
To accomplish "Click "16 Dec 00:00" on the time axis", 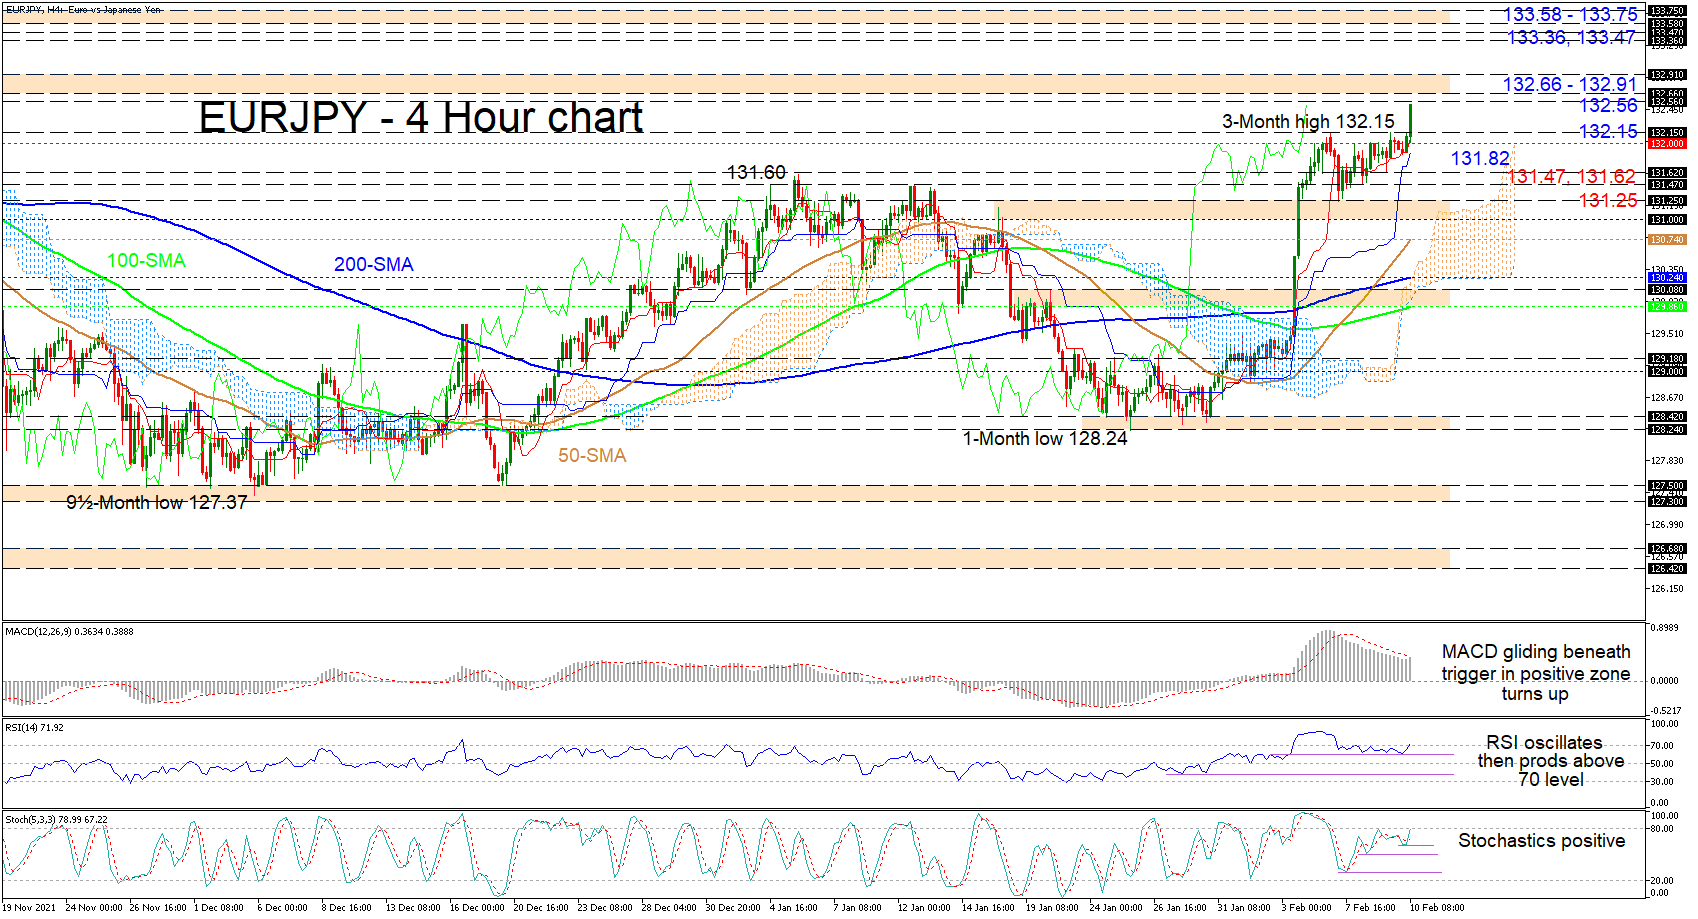I will 477,907.
